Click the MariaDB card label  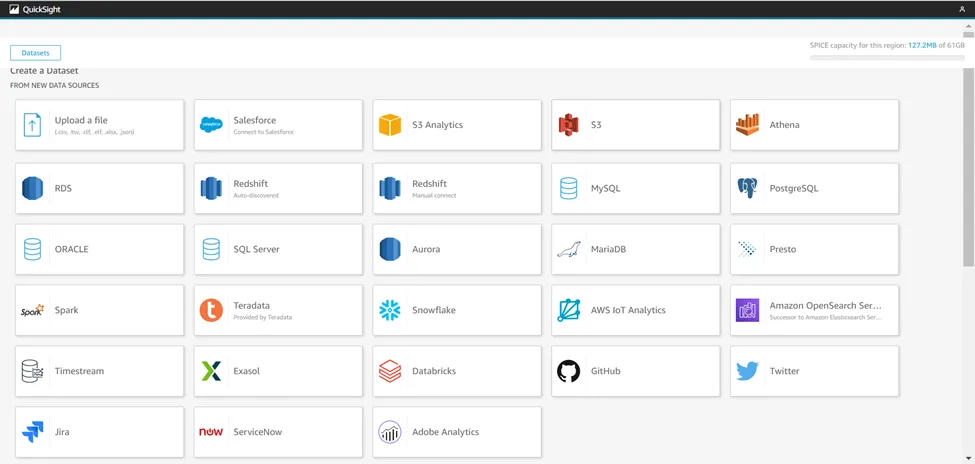[609, 249]
